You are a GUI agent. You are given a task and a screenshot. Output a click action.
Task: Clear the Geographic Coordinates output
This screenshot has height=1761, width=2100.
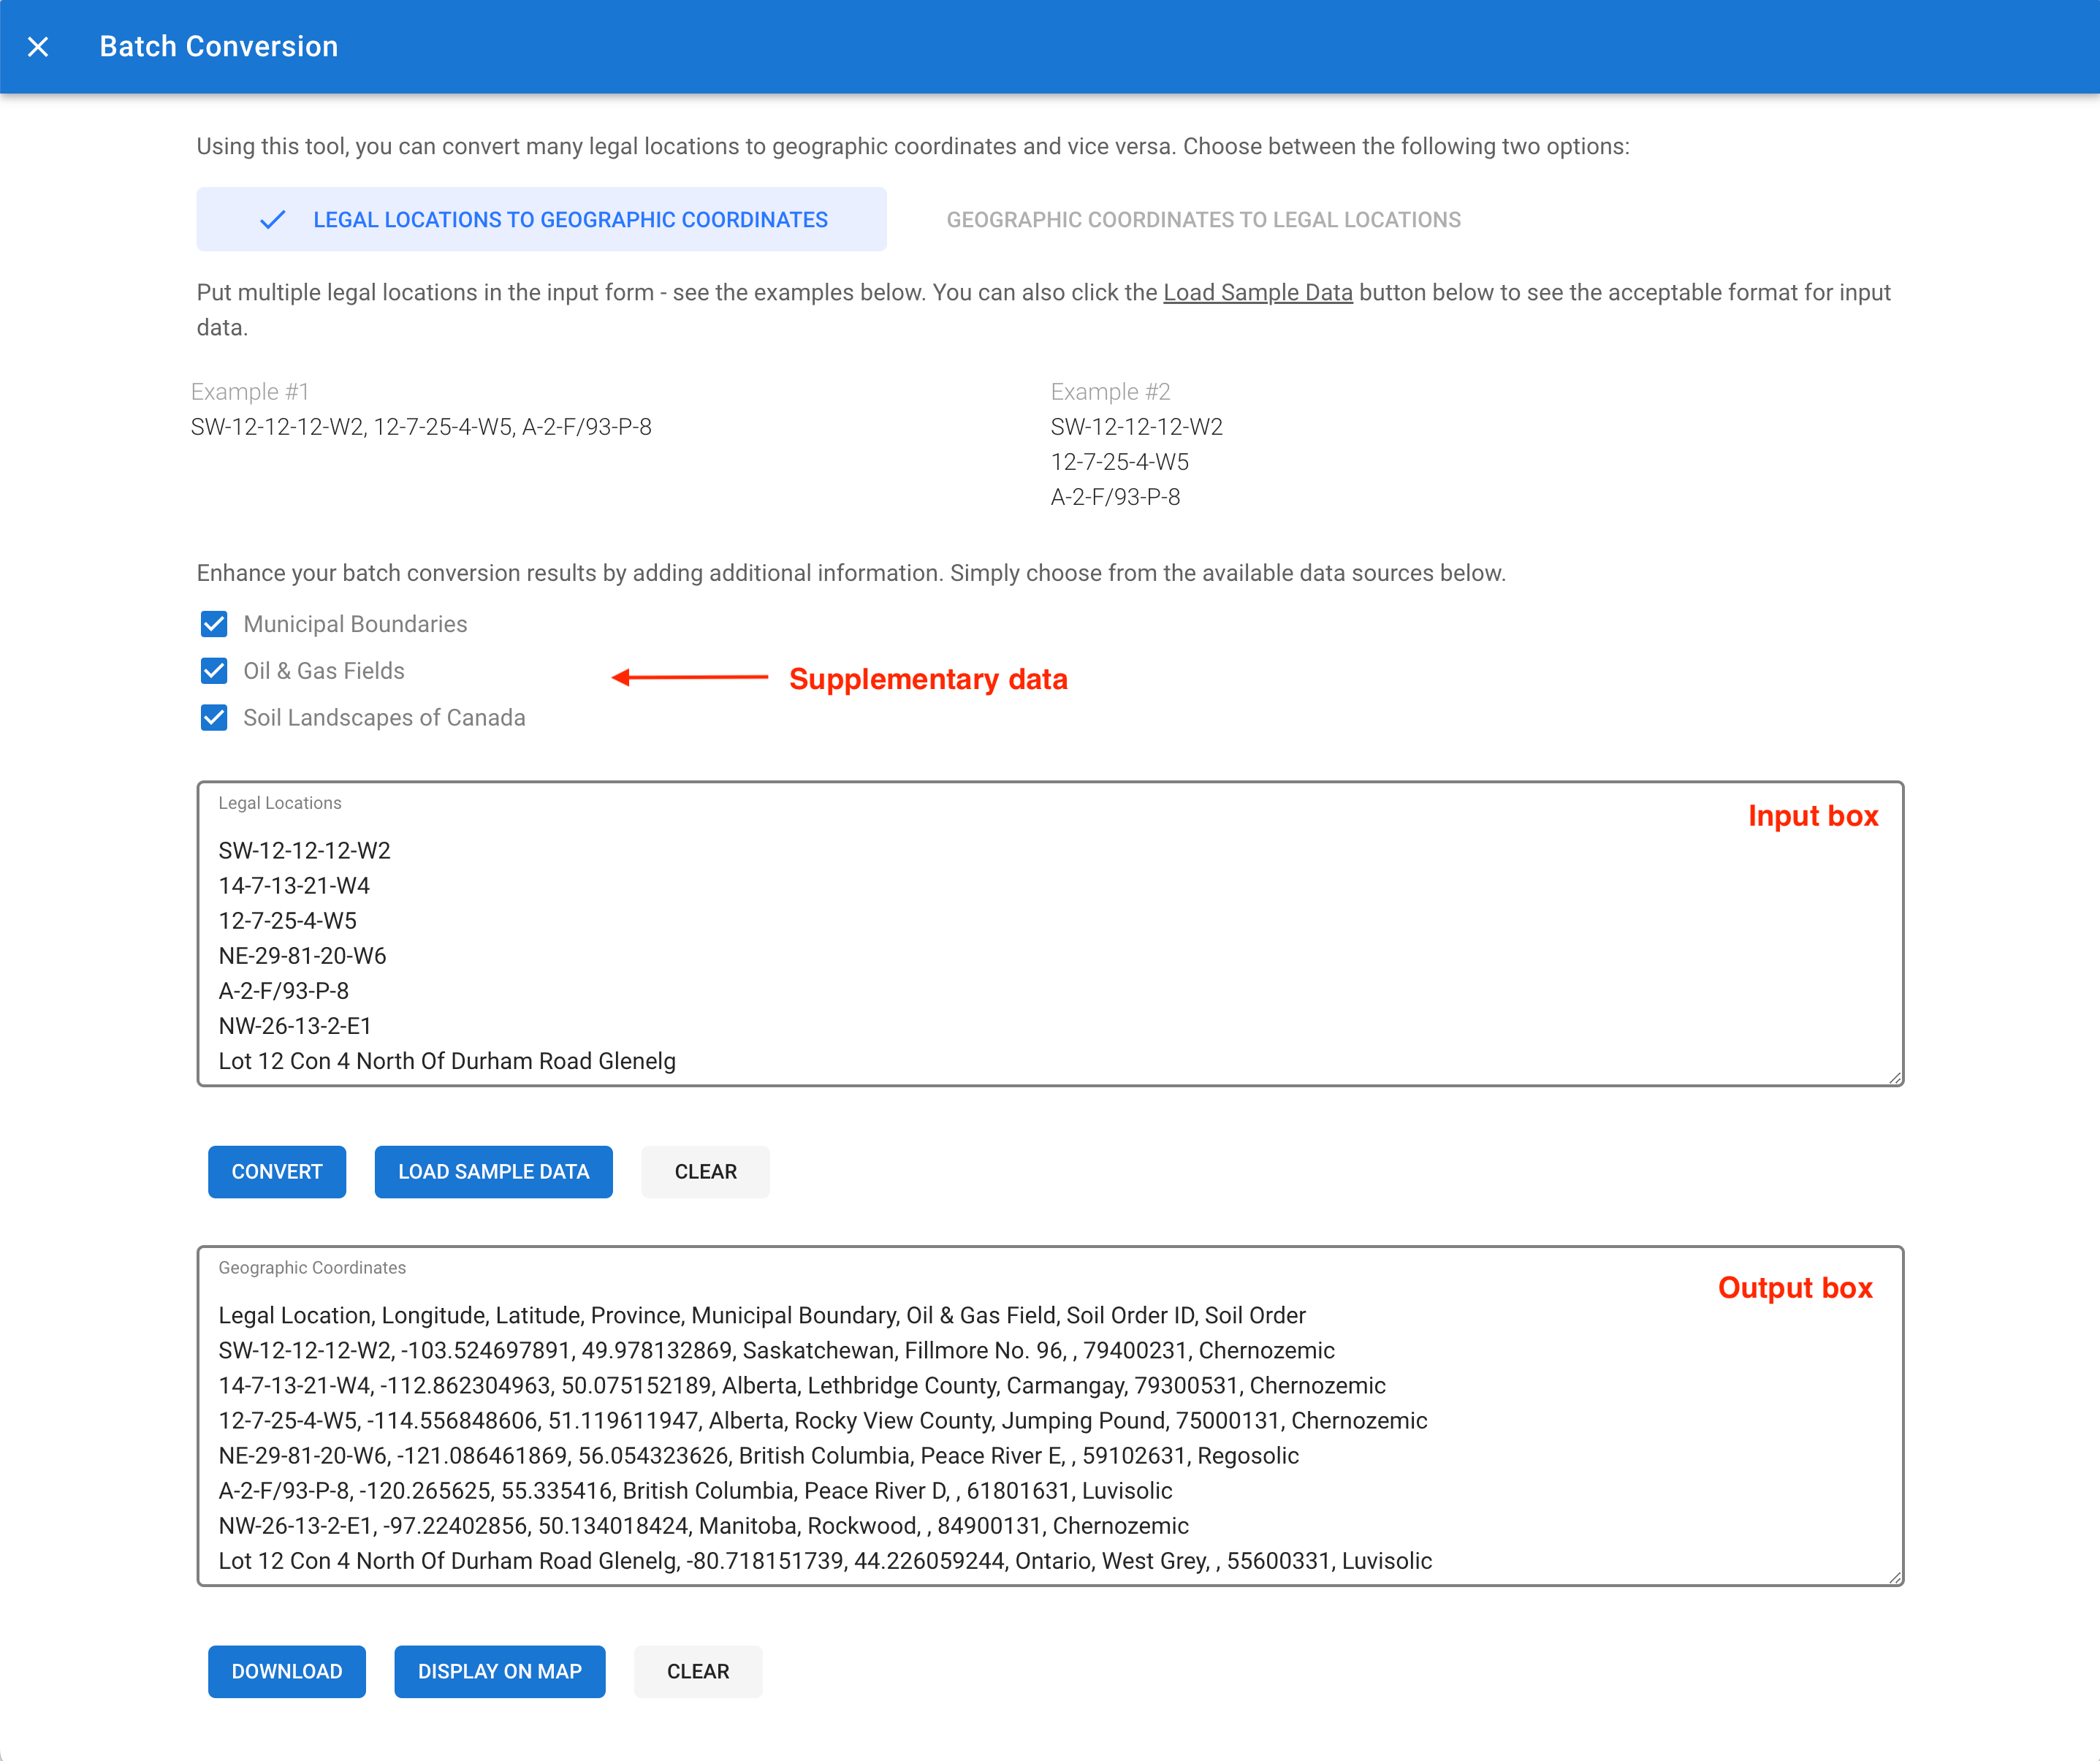tap(698, 1672)
